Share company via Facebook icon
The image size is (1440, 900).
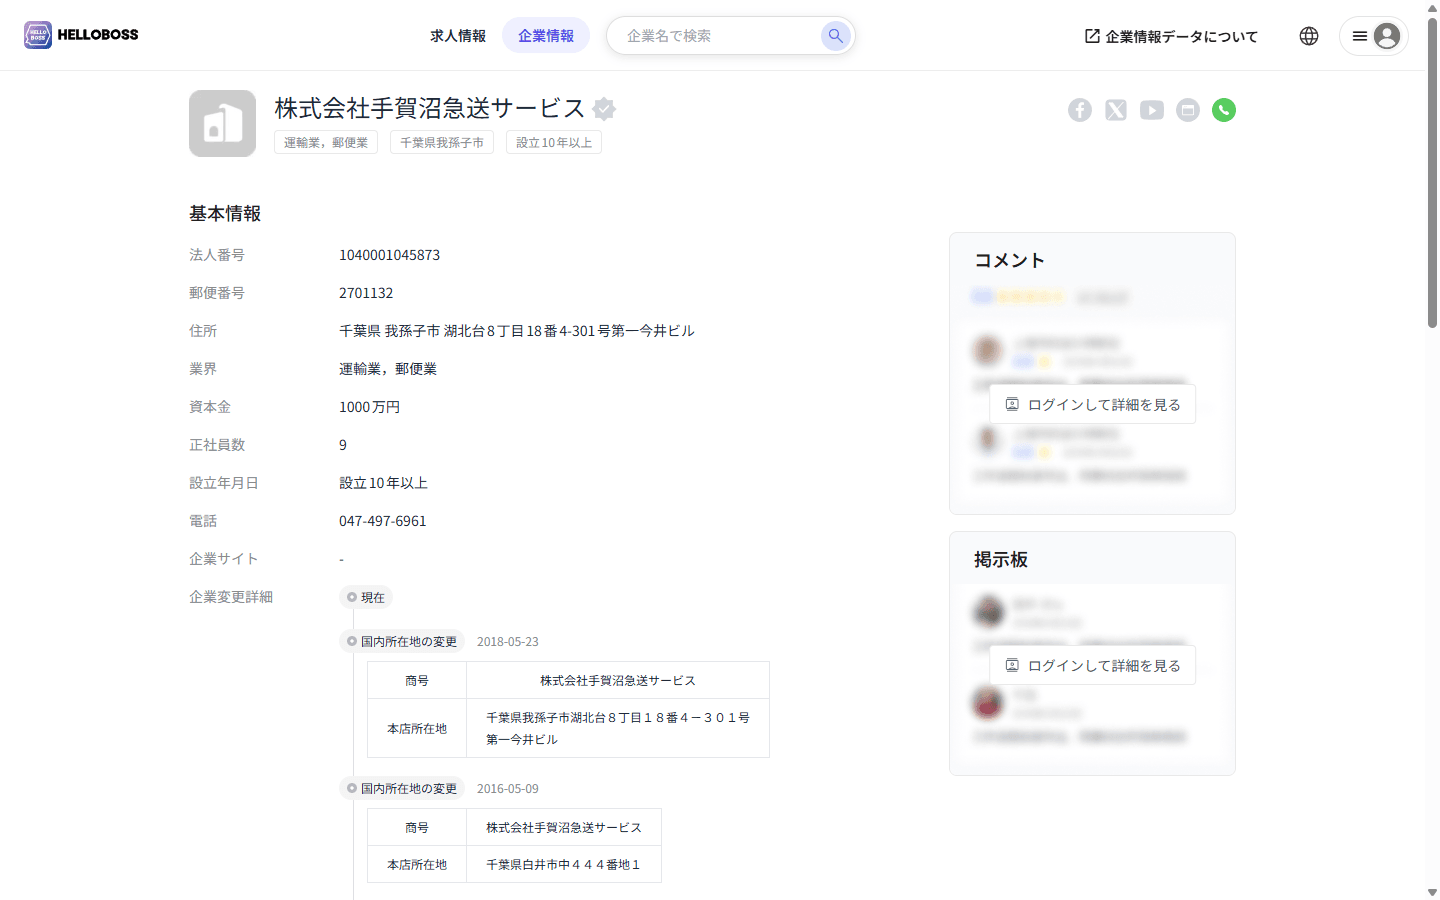(x=1080, y=110)
